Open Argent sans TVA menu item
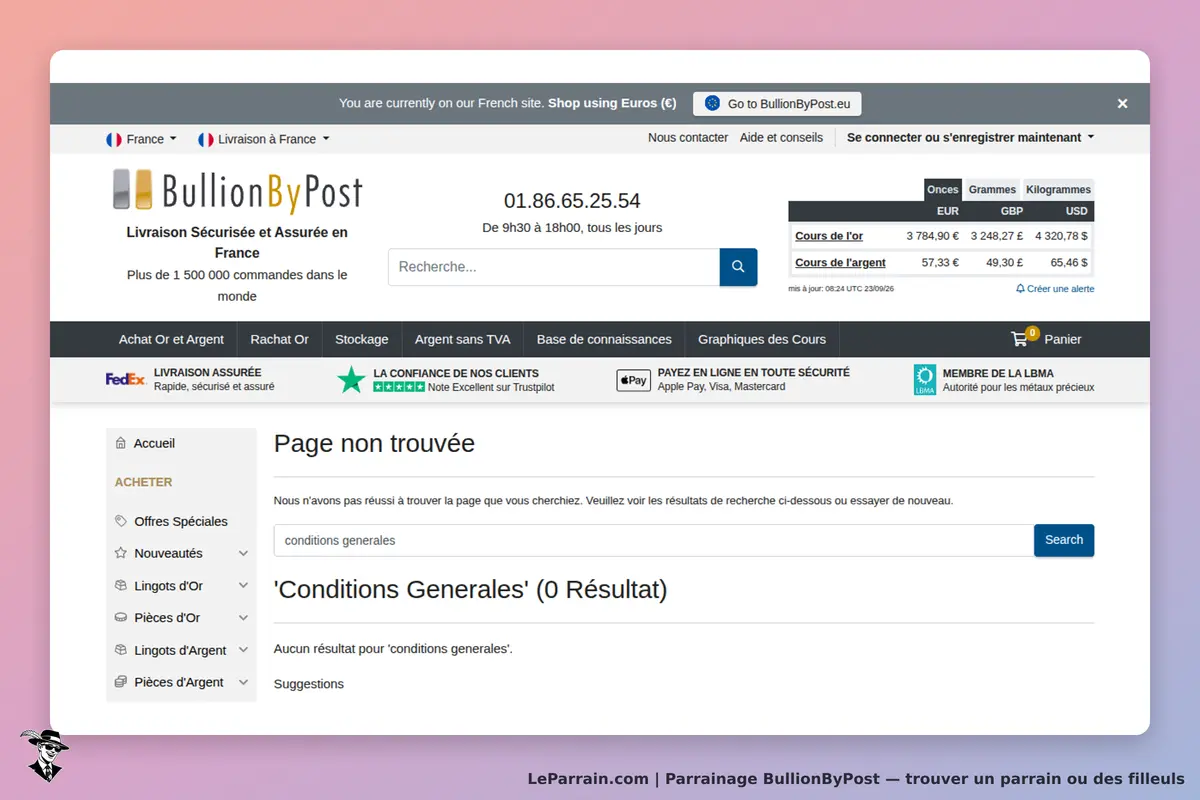This screenshot has width=1200, height=800. 462,339
